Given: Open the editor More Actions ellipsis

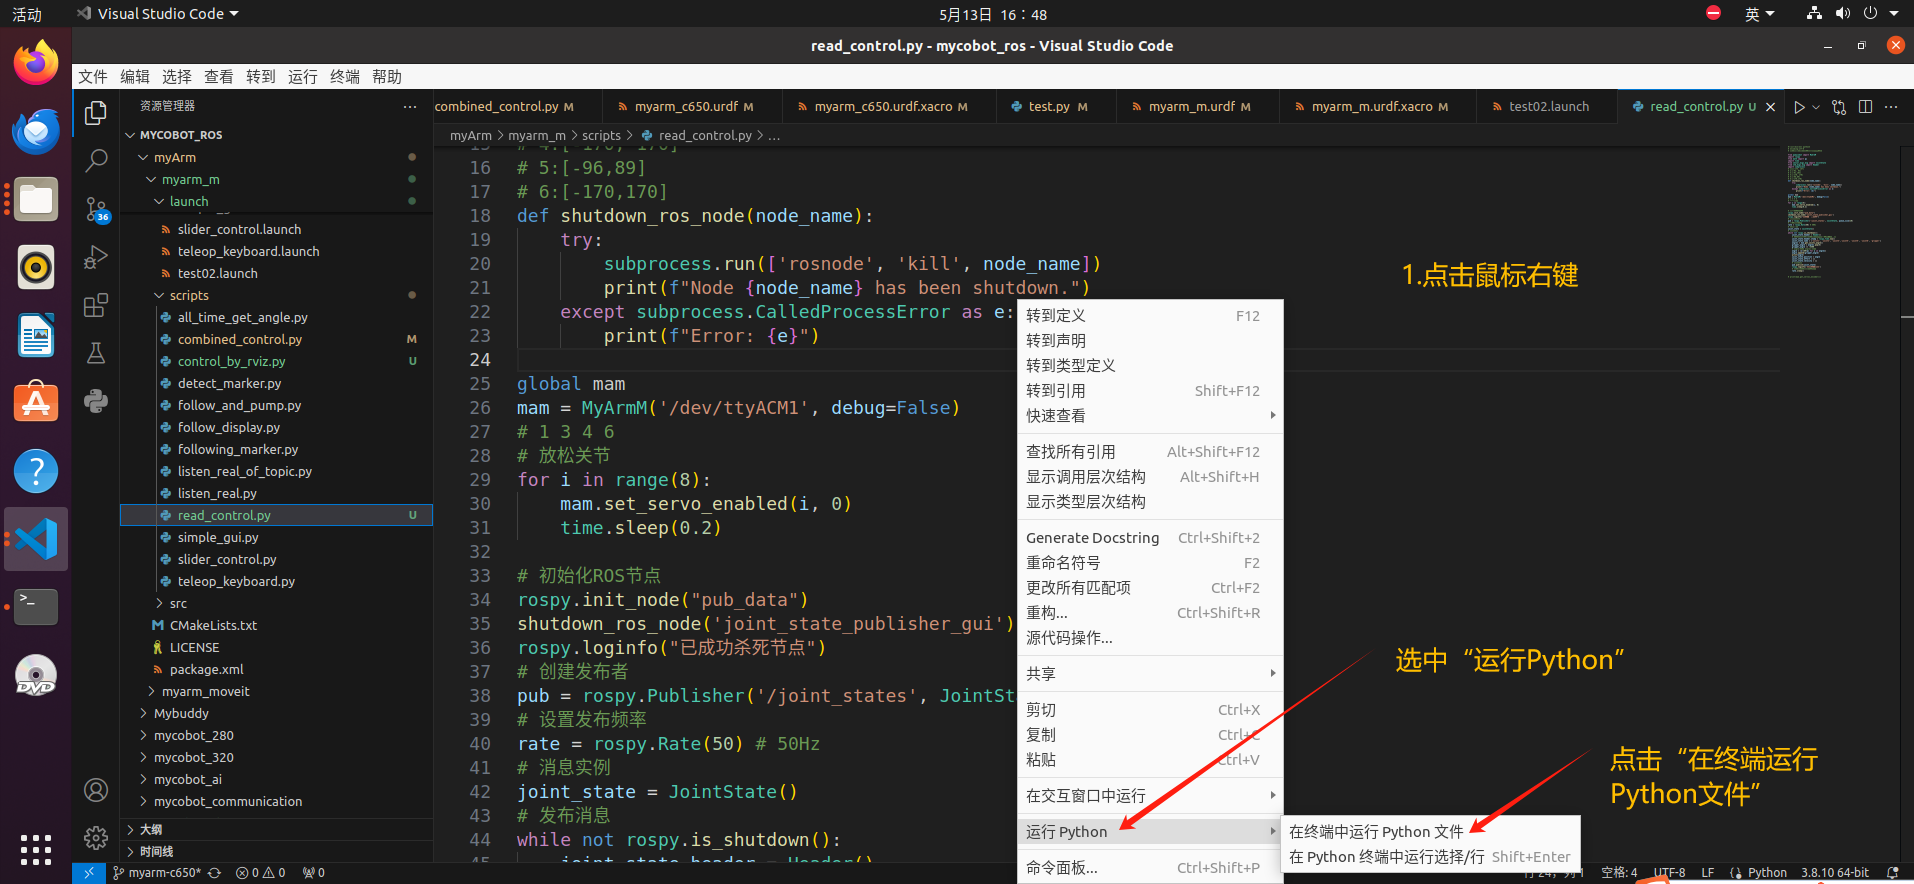Looking at the screenshot, I should point(1891,107).
